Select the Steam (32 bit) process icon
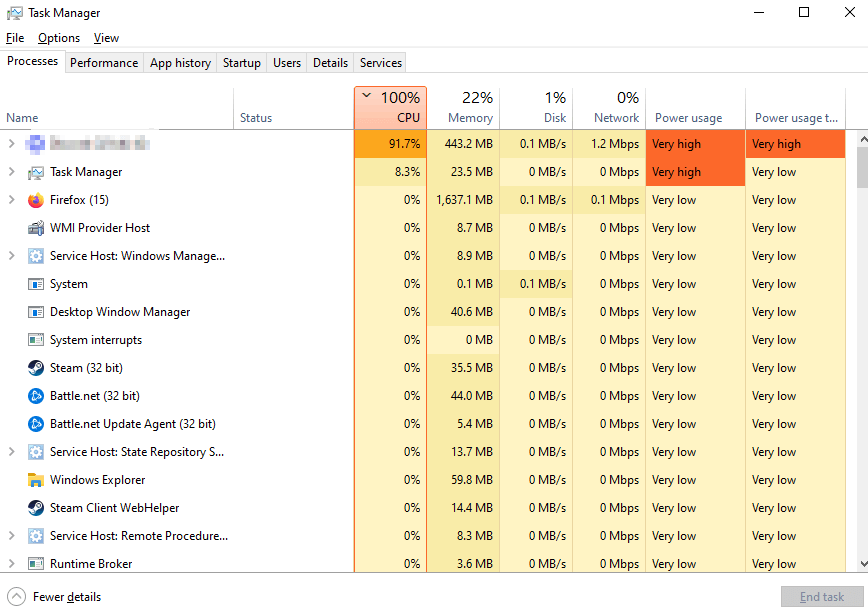The width and height of the screenshot is (868, 615). click(36, 368)
